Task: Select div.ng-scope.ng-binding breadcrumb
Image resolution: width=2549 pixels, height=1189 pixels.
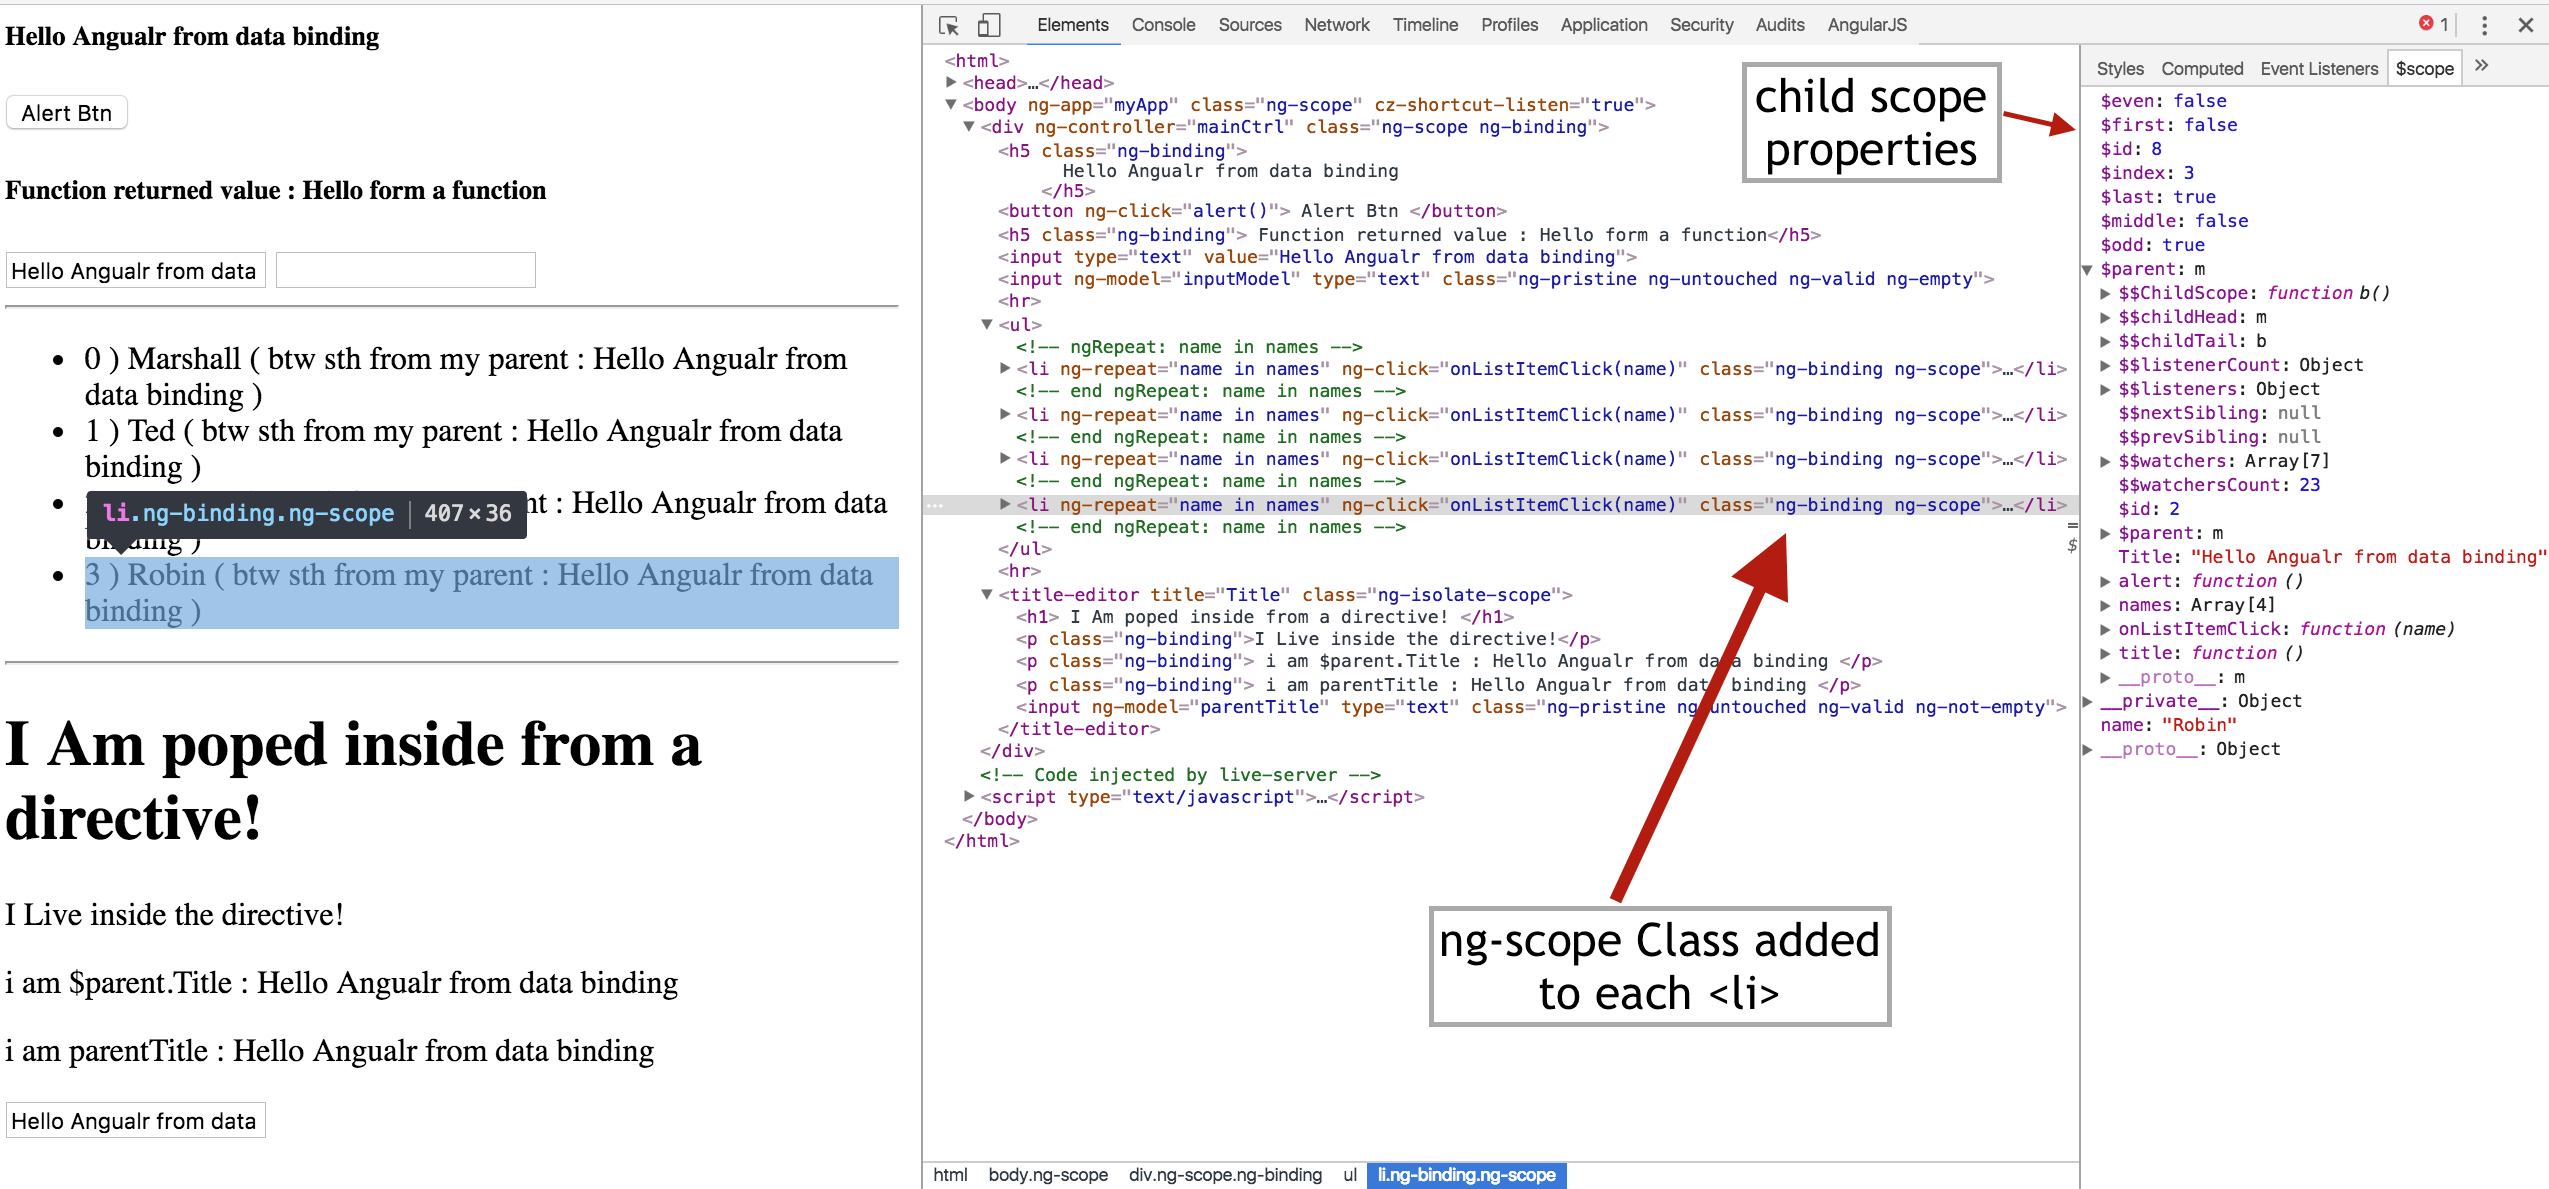Action: tap(1225, 1175)
